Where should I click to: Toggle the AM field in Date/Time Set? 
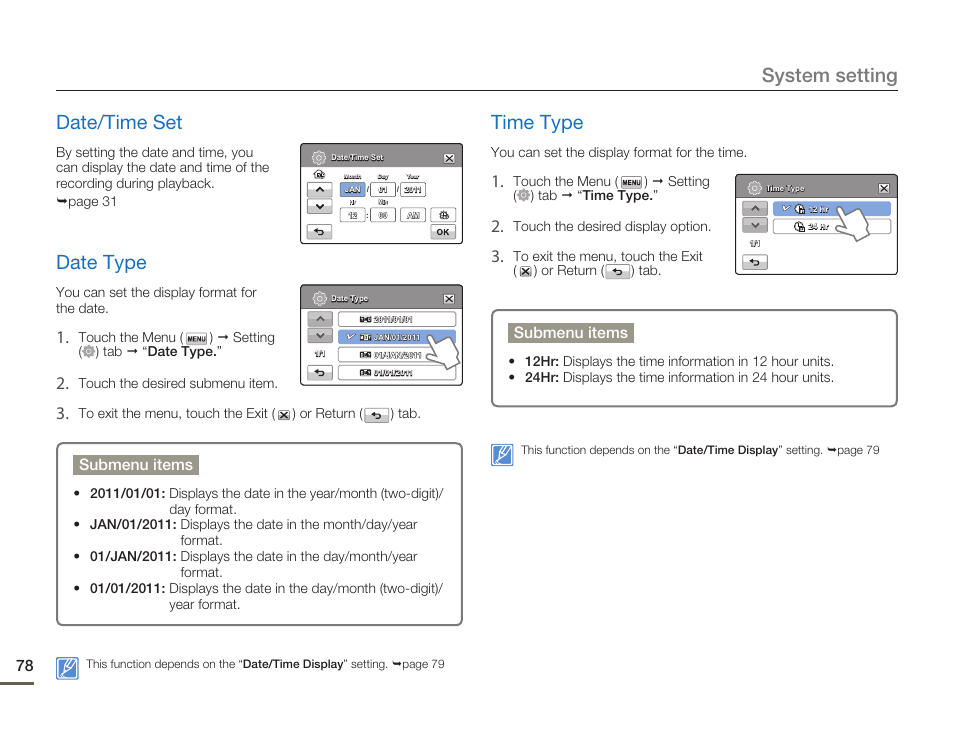pos(413,215)
